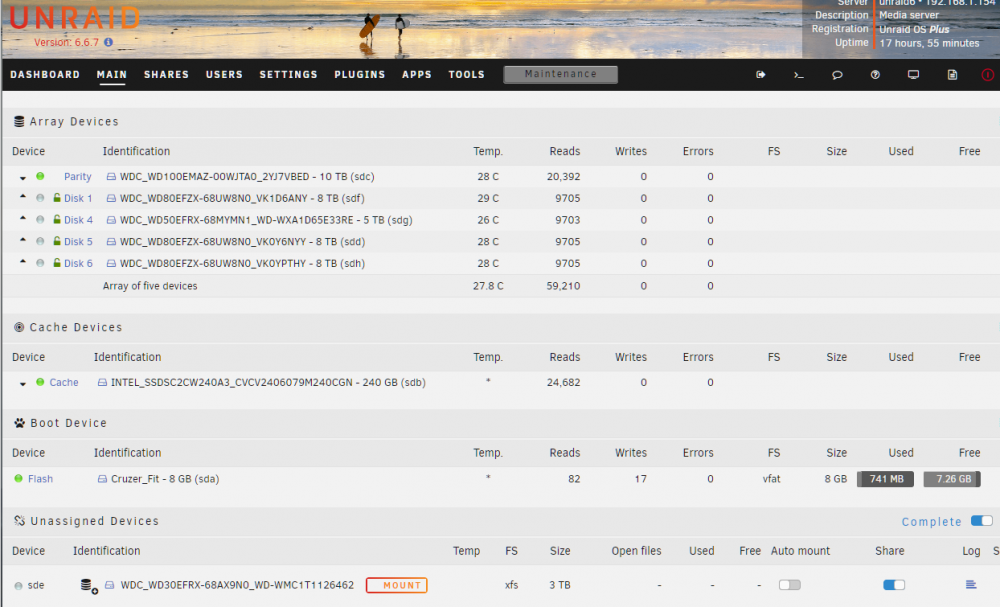This screenshot has height=607, width=1000.
Task: Disable the Share switch for sde
Action: coord(893,585)
